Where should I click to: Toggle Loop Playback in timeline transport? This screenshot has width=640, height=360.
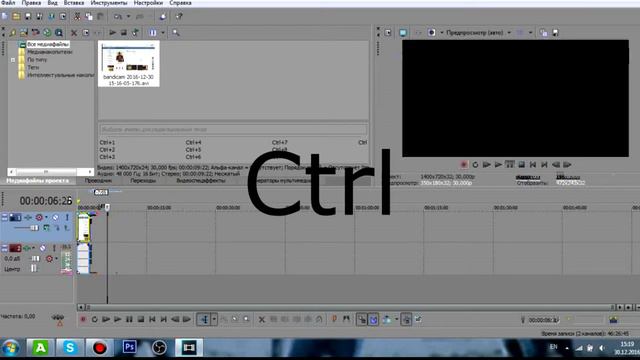(x=94, y=319)
